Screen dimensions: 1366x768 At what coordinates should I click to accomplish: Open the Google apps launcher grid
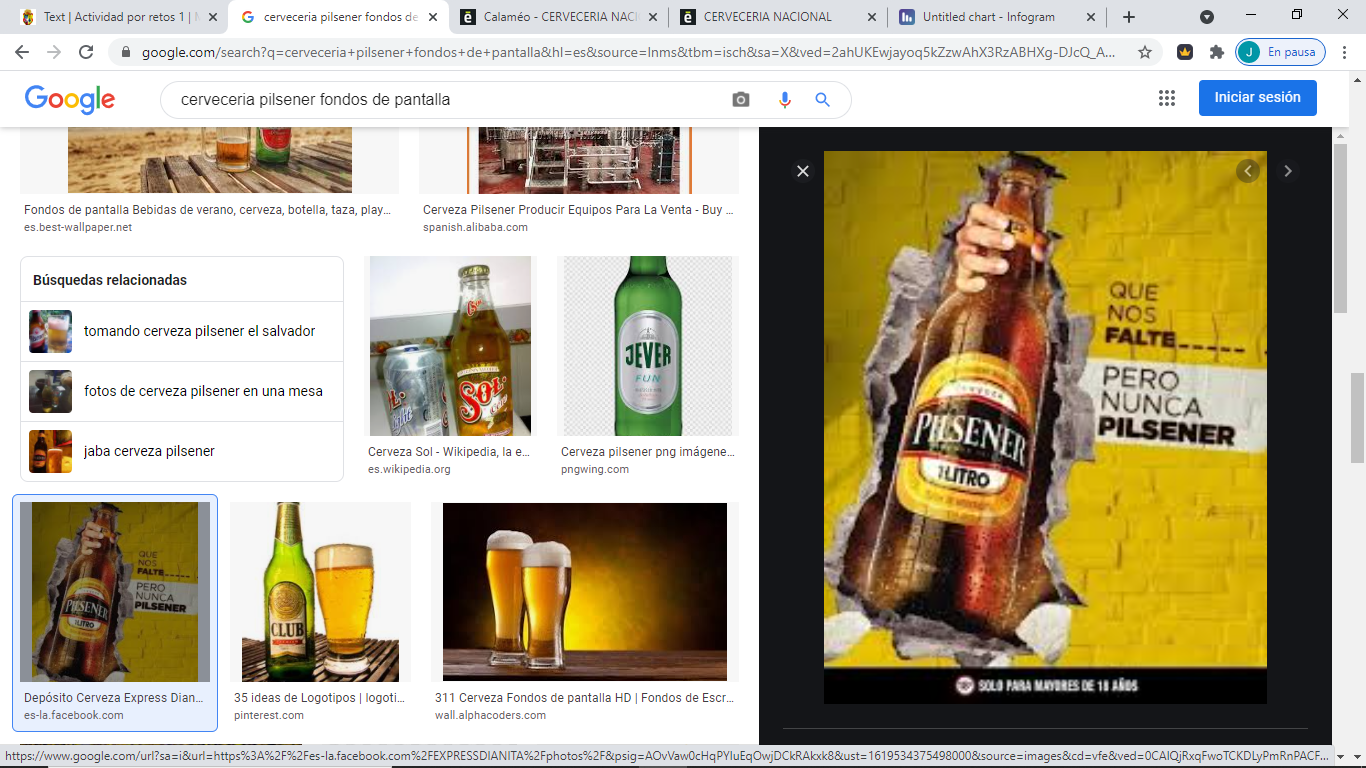coord(1167,98)
